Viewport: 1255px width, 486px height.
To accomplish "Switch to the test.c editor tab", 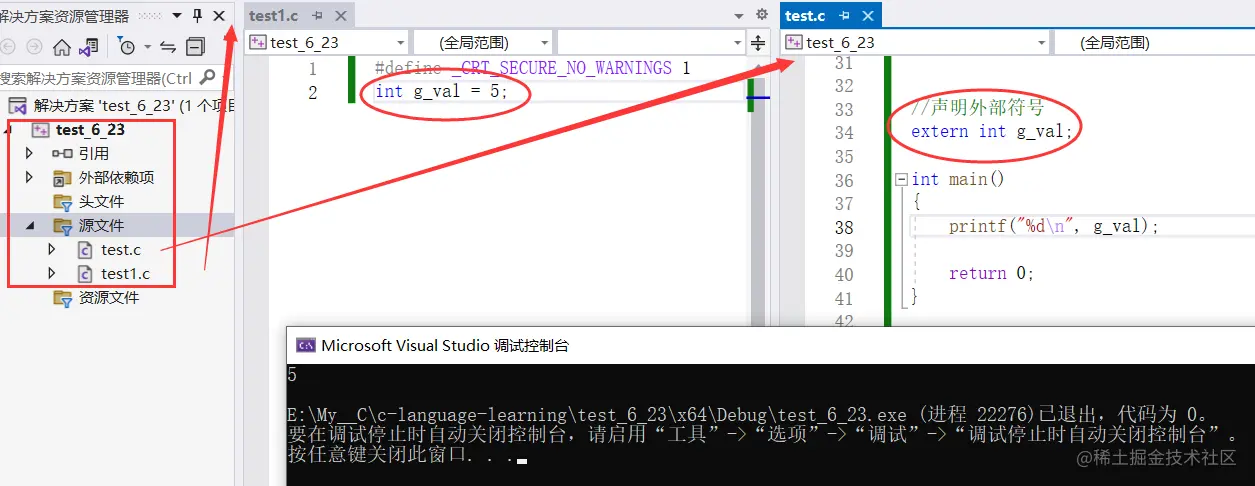I will coord(805,15).
